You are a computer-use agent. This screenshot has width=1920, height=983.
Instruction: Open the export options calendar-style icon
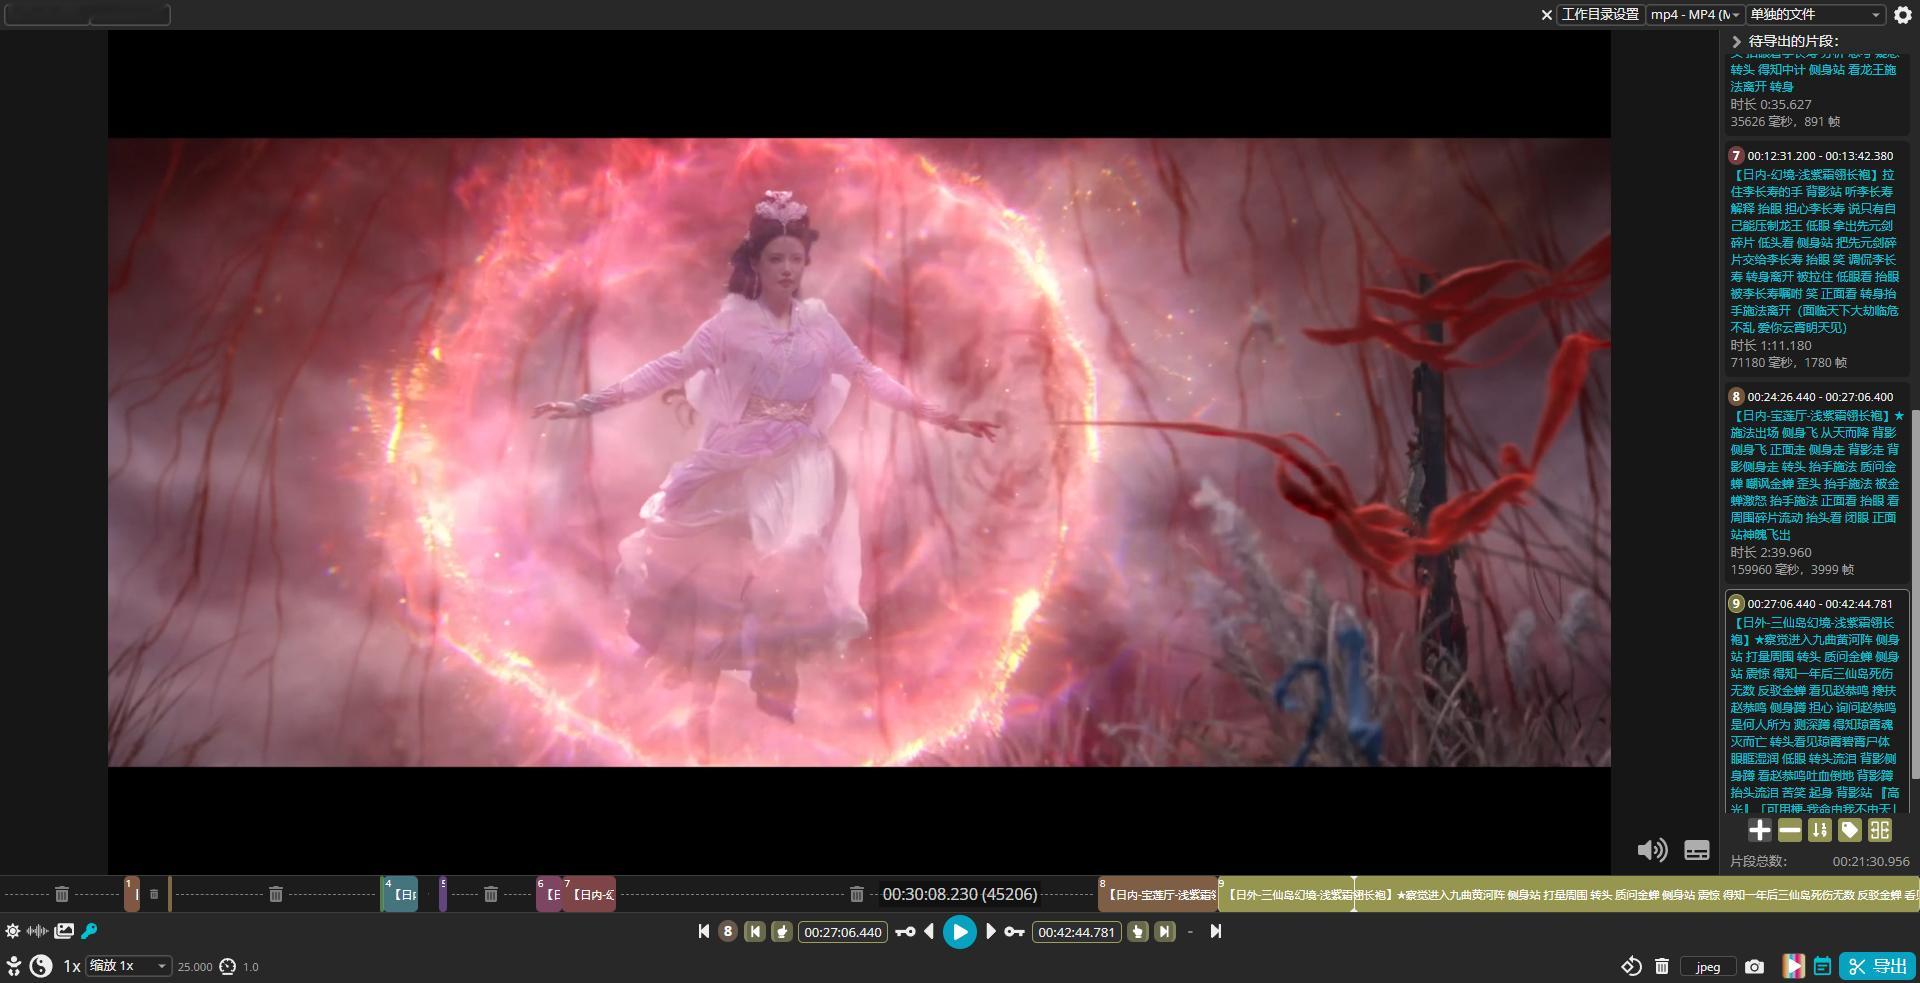click(x=1823, y=966)
